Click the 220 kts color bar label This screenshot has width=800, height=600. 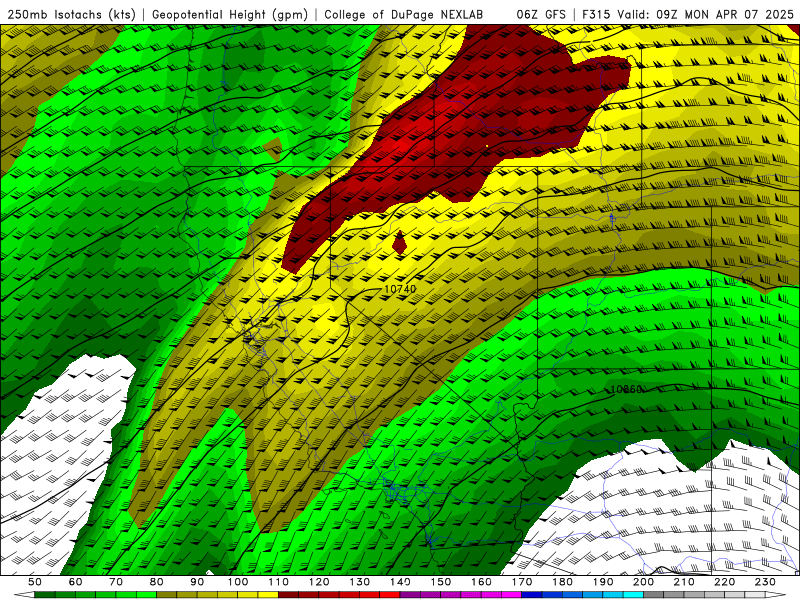724,582
